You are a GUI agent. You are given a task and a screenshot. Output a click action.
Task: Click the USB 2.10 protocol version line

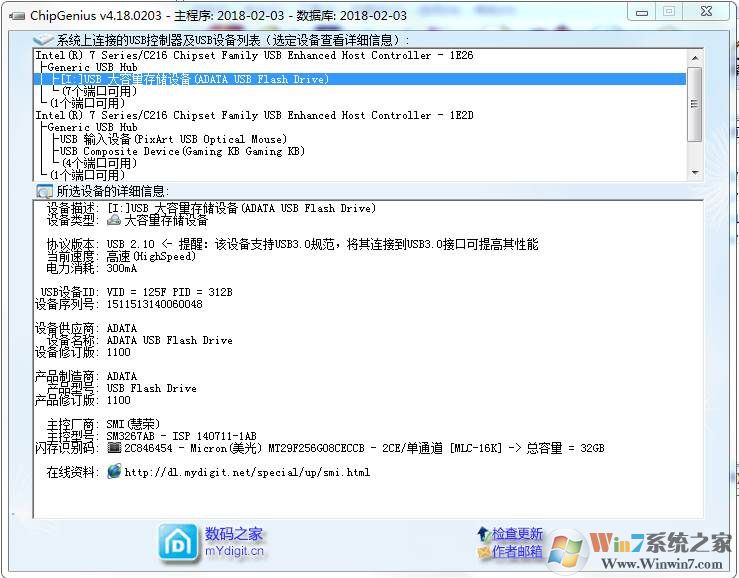[322, 244]
